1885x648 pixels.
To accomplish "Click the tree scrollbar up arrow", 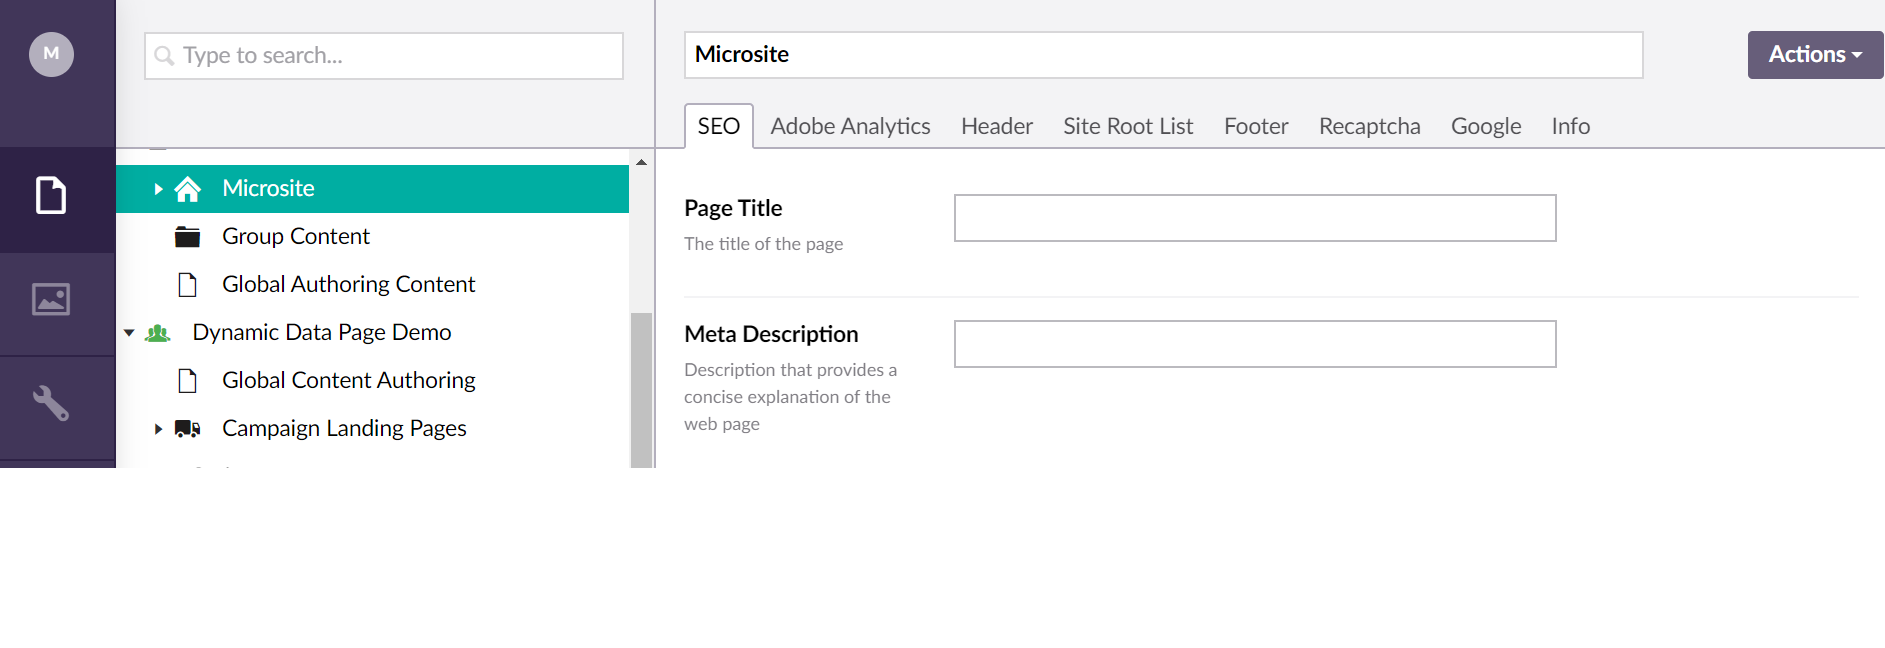I will [641, 162].
